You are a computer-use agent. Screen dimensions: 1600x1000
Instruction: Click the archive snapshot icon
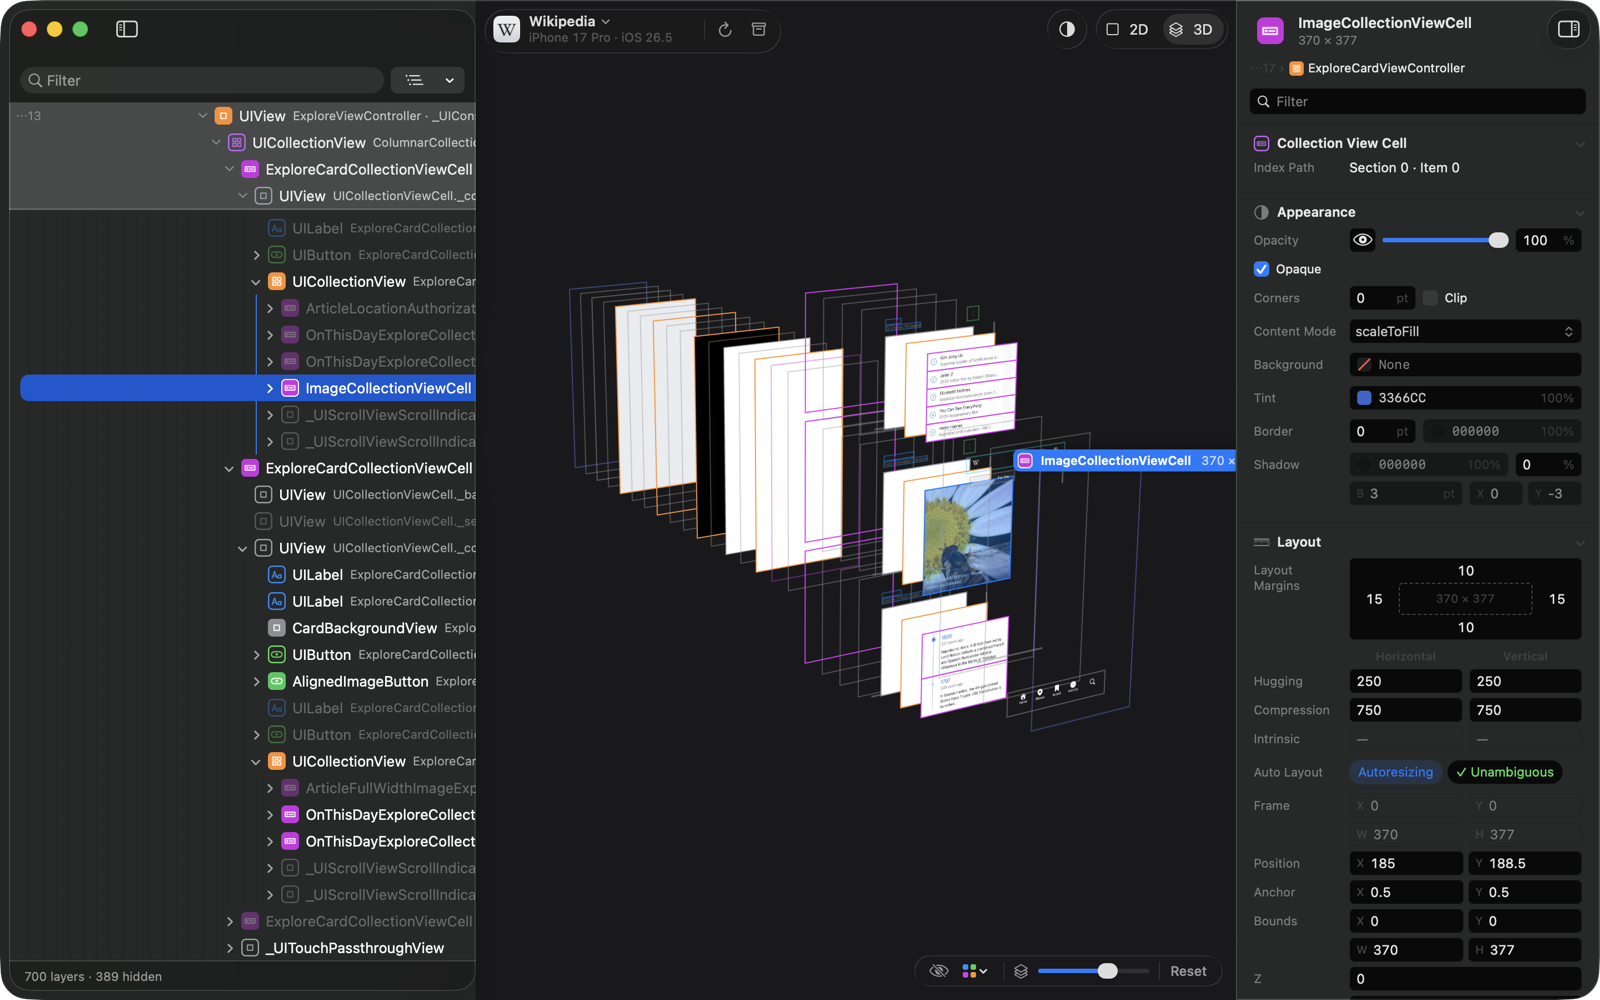point(759,30)
